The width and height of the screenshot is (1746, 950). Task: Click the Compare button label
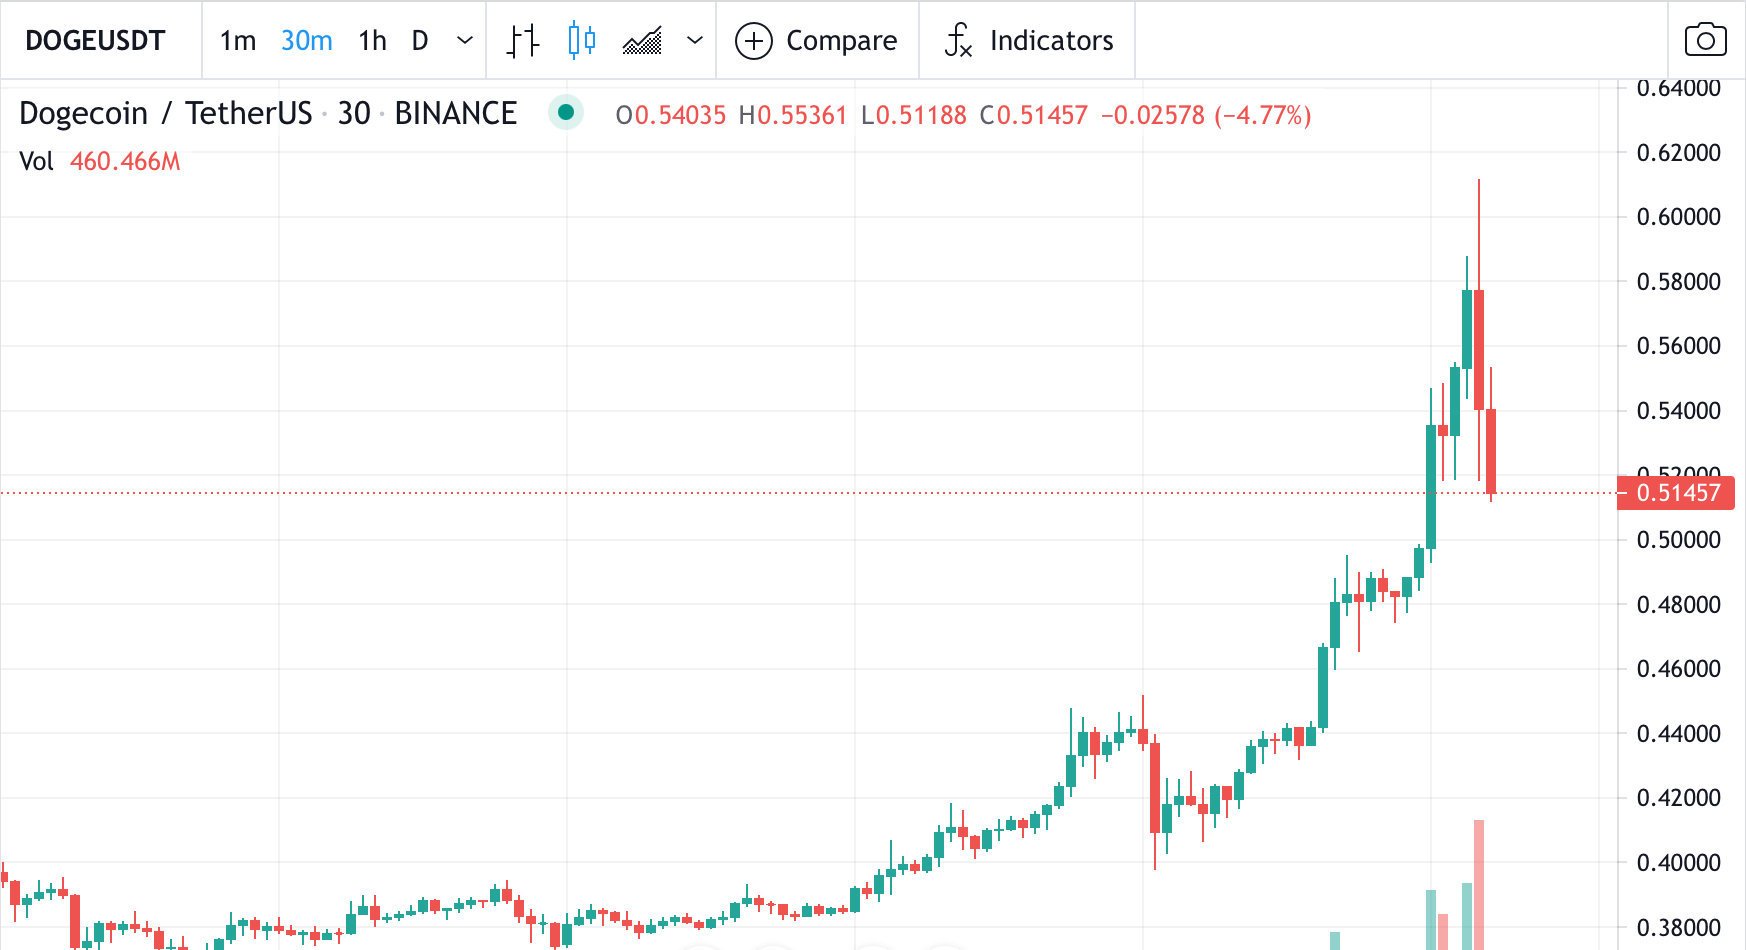point(841,41)
